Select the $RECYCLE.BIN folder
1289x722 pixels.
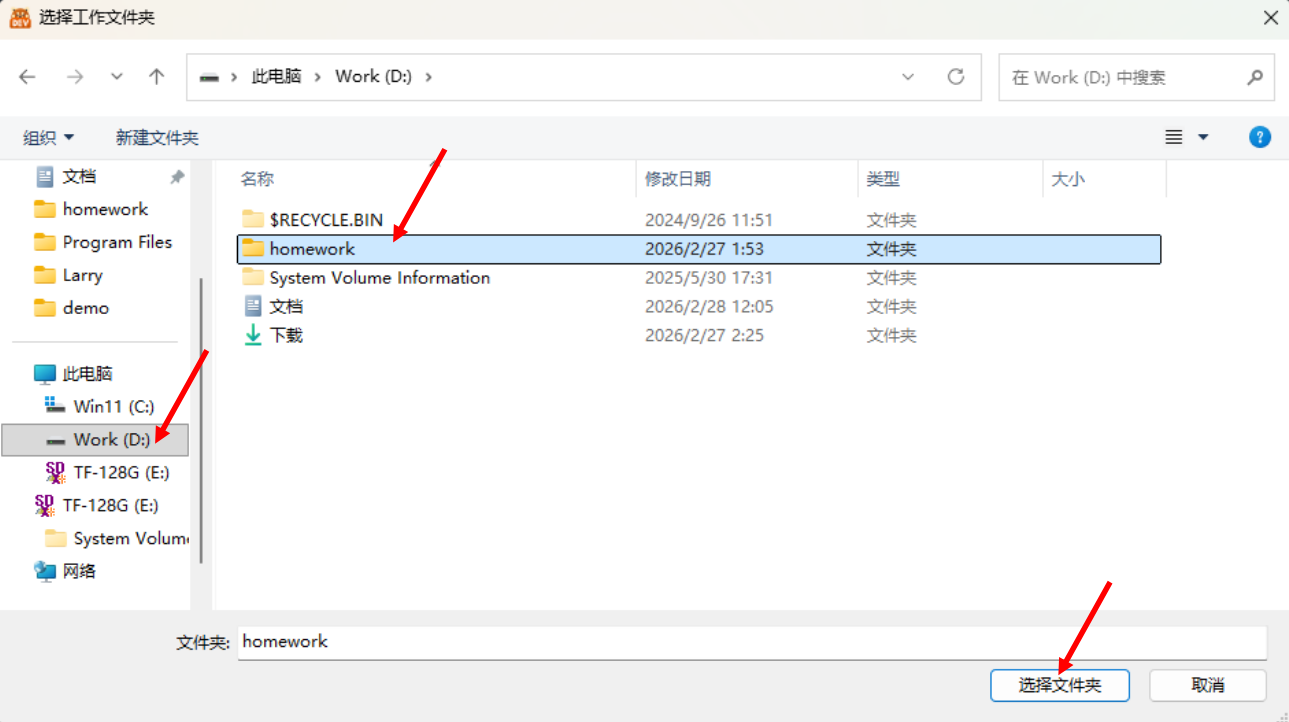(325, 220)
